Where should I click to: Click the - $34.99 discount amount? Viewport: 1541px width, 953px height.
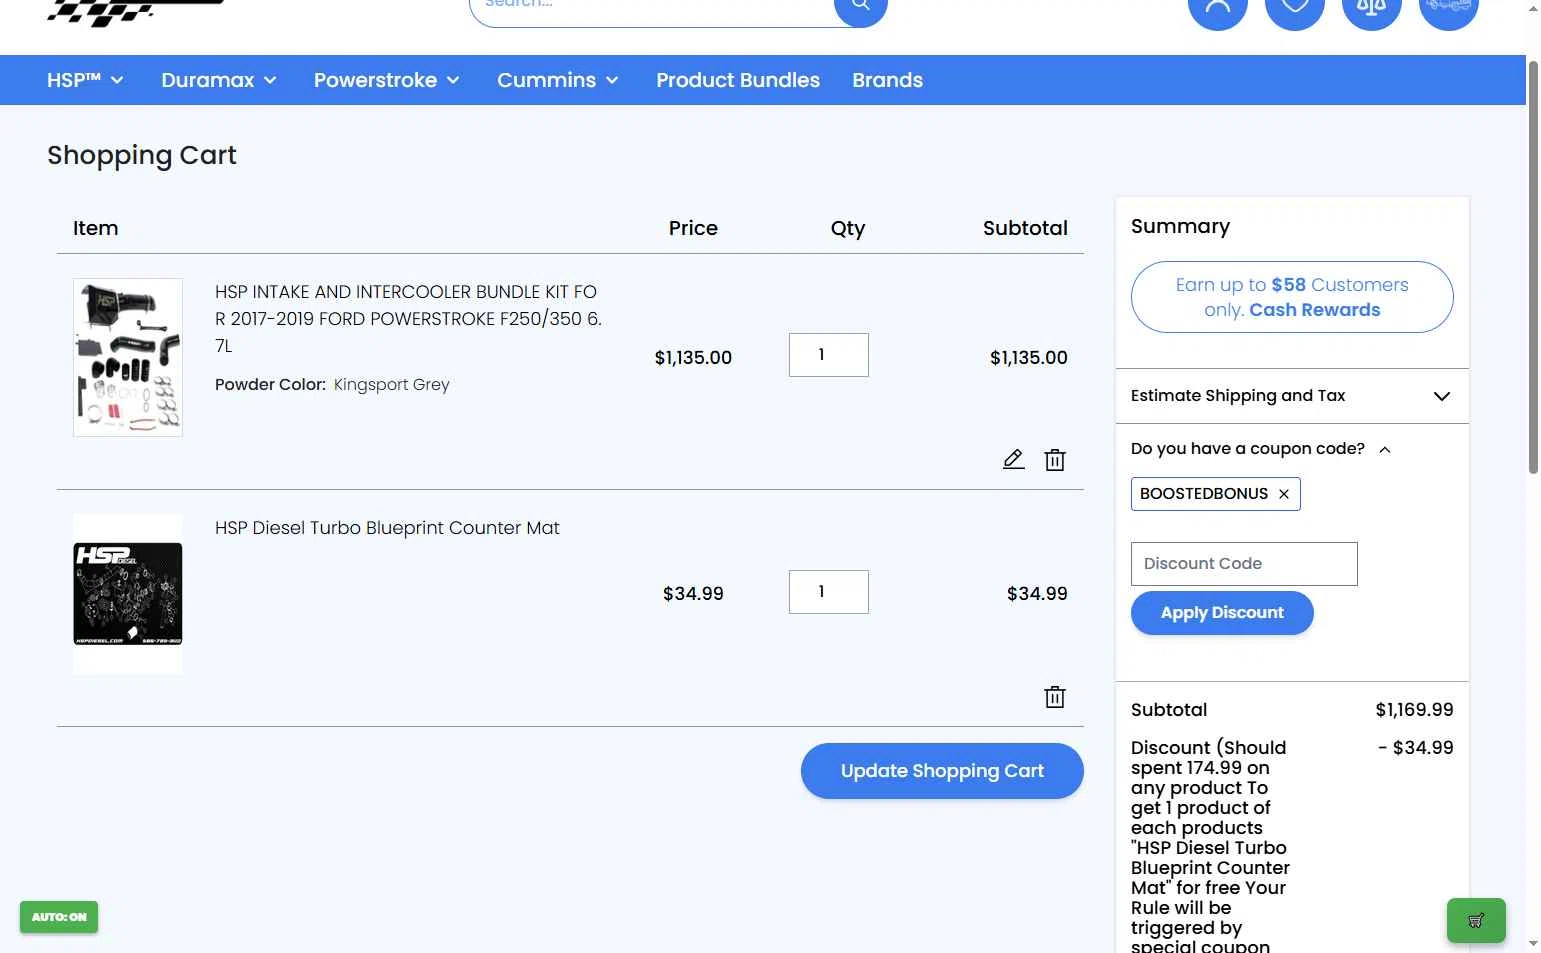(x=1416, y=748)
